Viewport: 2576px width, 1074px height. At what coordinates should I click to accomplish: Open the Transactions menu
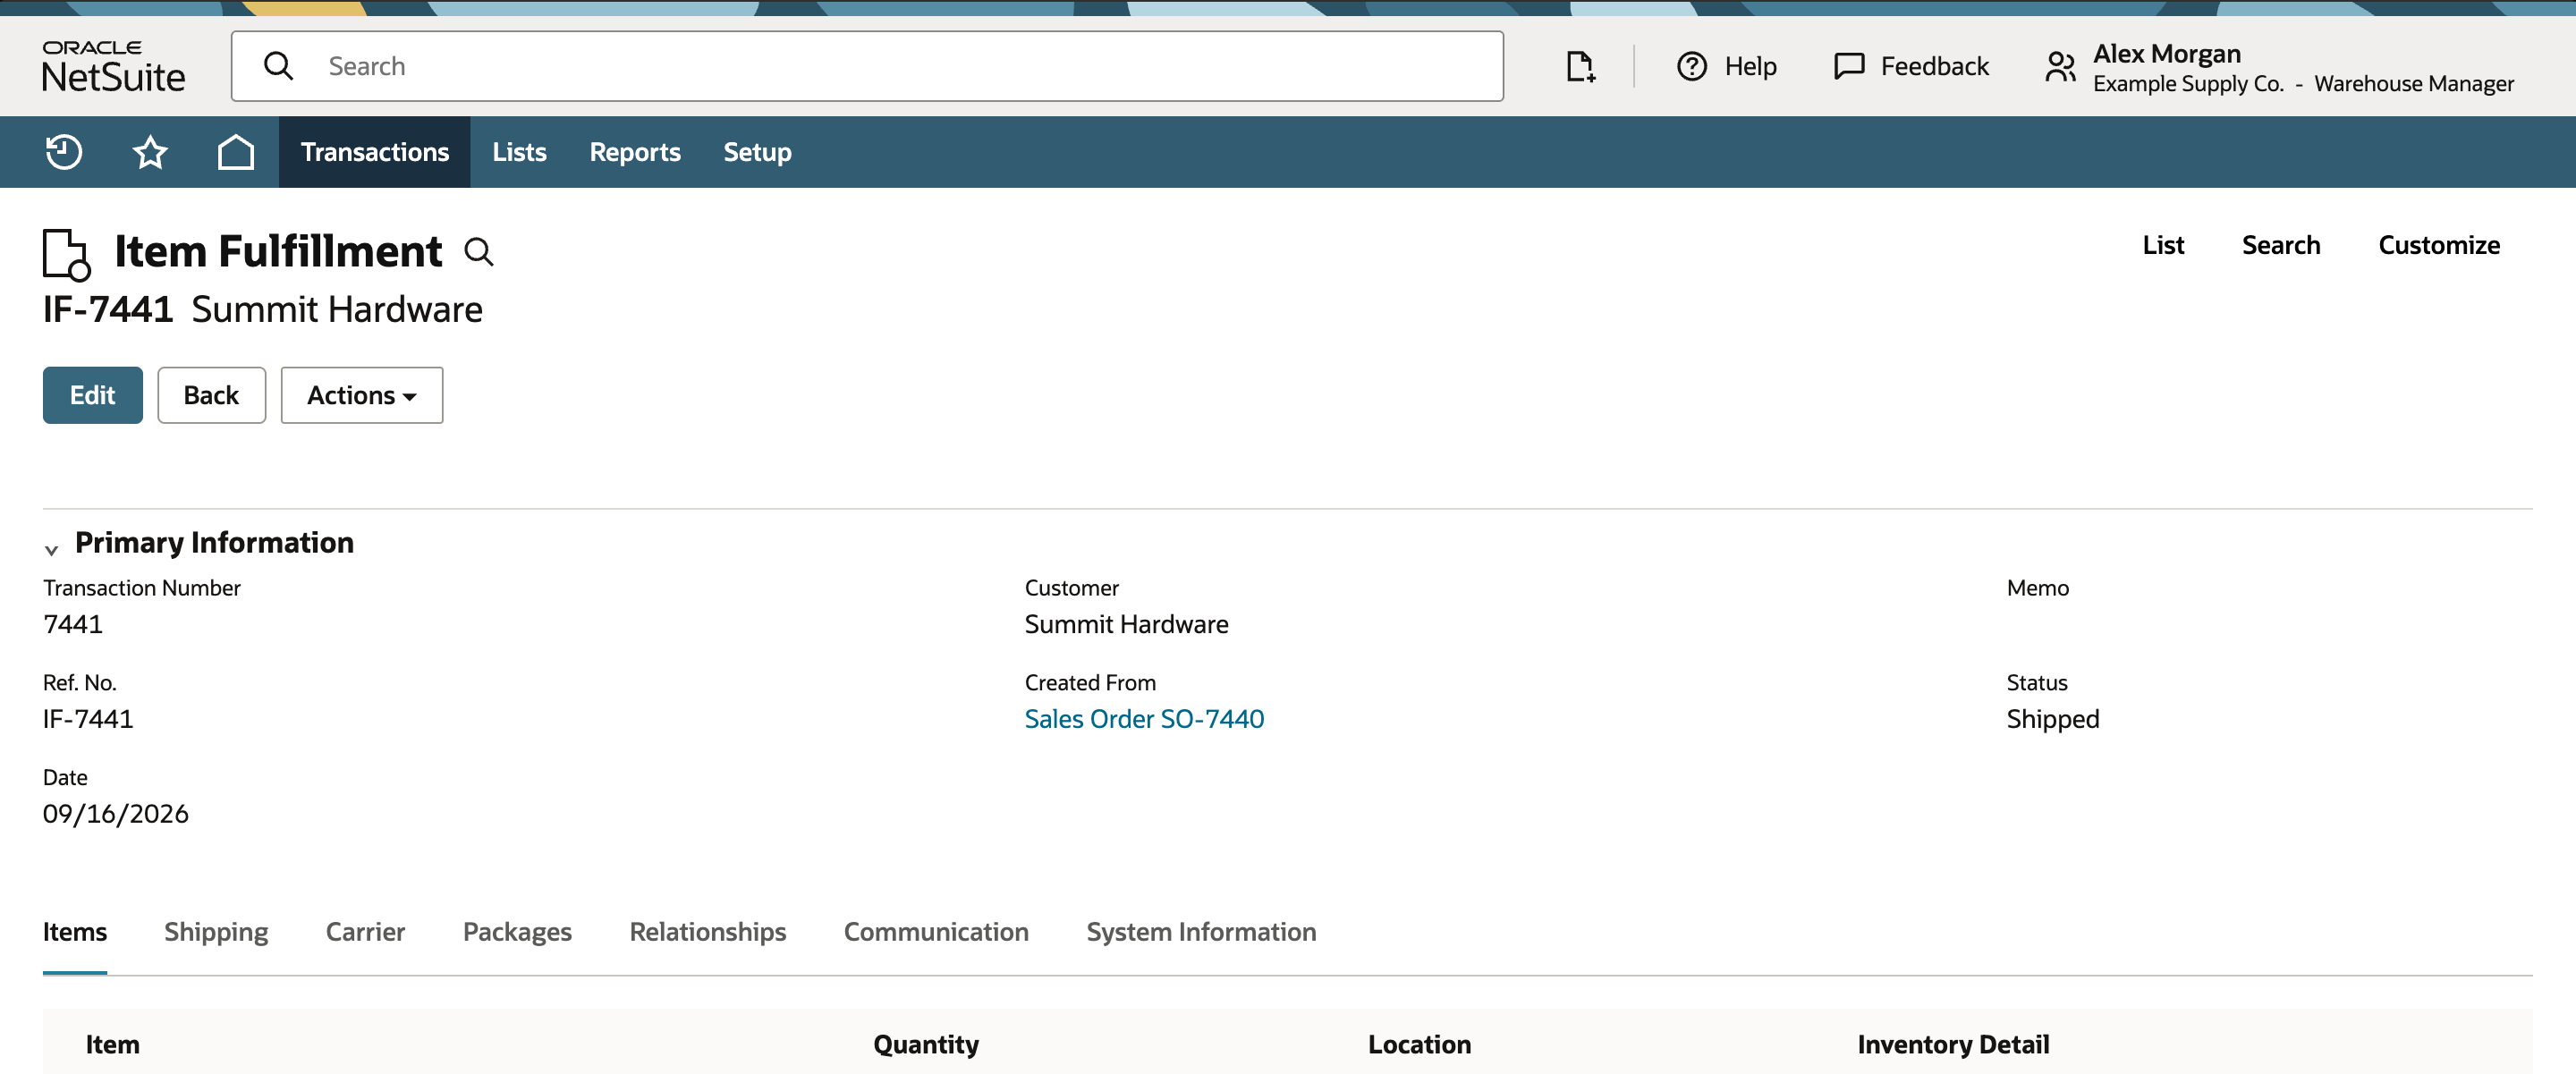[375, 152]
